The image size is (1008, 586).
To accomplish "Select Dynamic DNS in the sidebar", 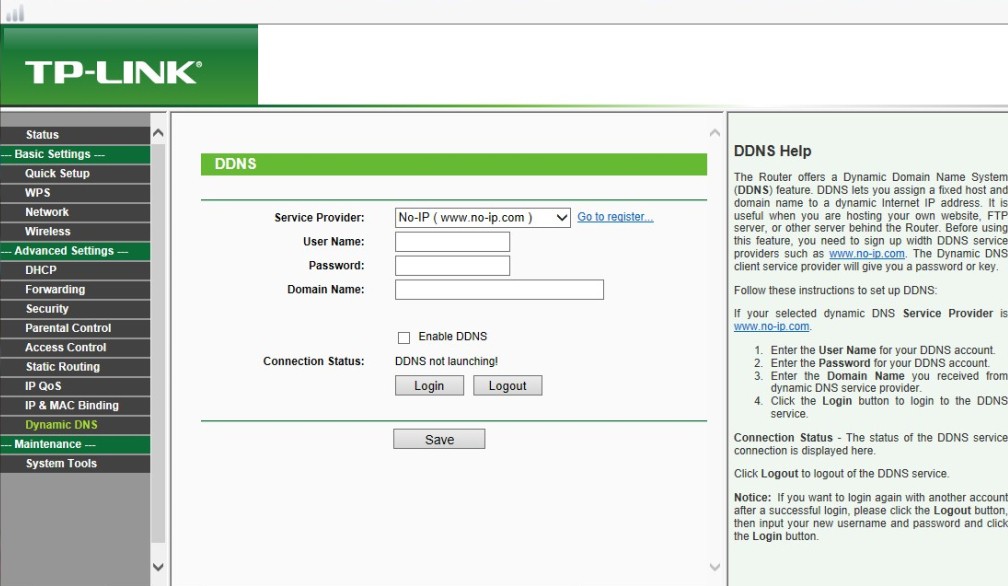I will point(75,425).
